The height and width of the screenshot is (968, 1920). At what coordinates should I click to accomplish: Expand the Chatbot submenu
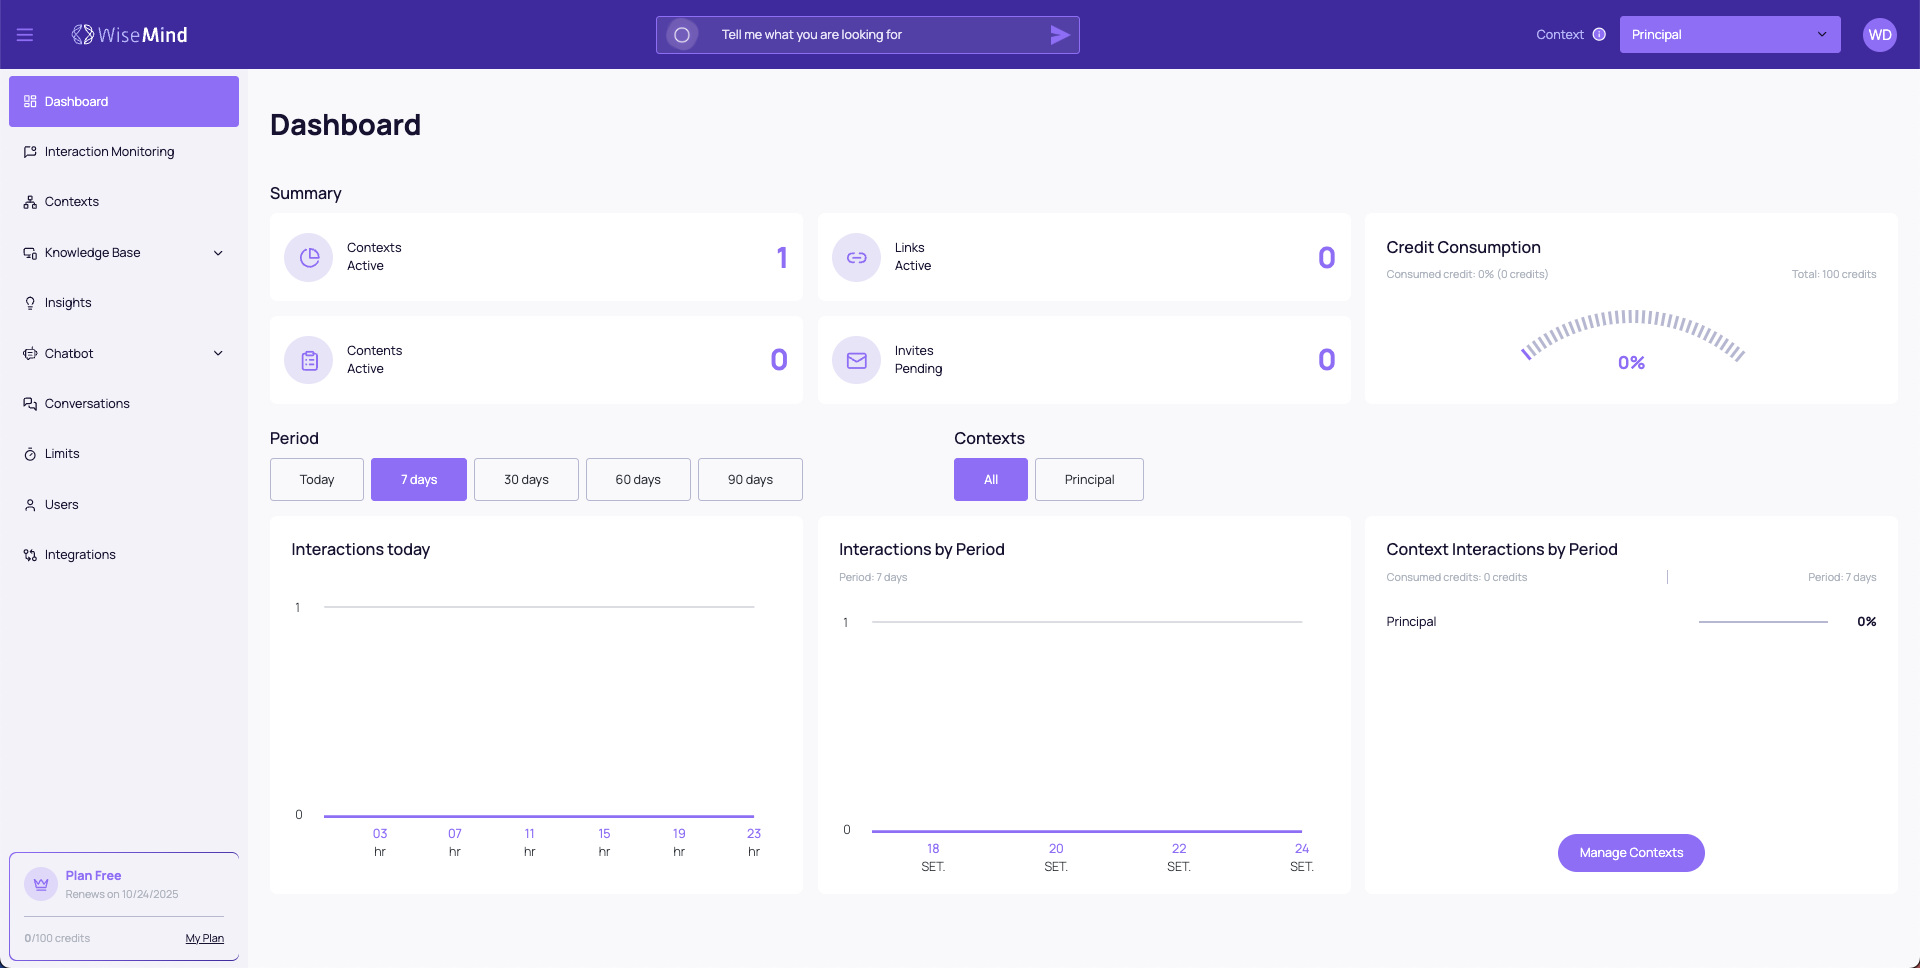coord(218,354)
